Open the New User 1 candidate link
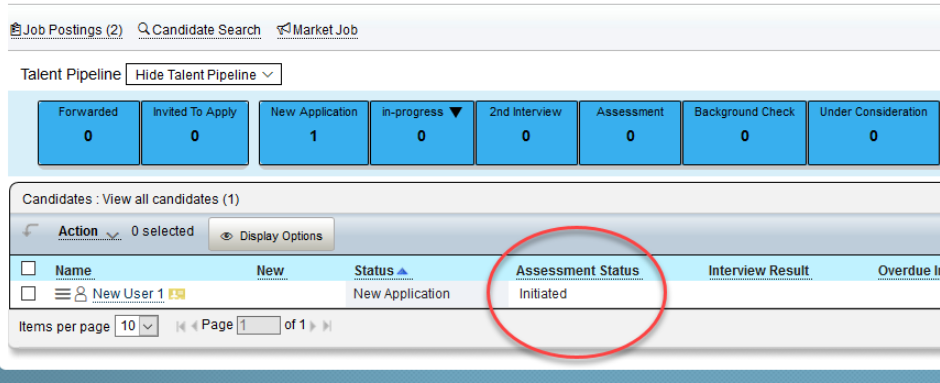This screenshot has width=940, height=383. click(128, 294)
